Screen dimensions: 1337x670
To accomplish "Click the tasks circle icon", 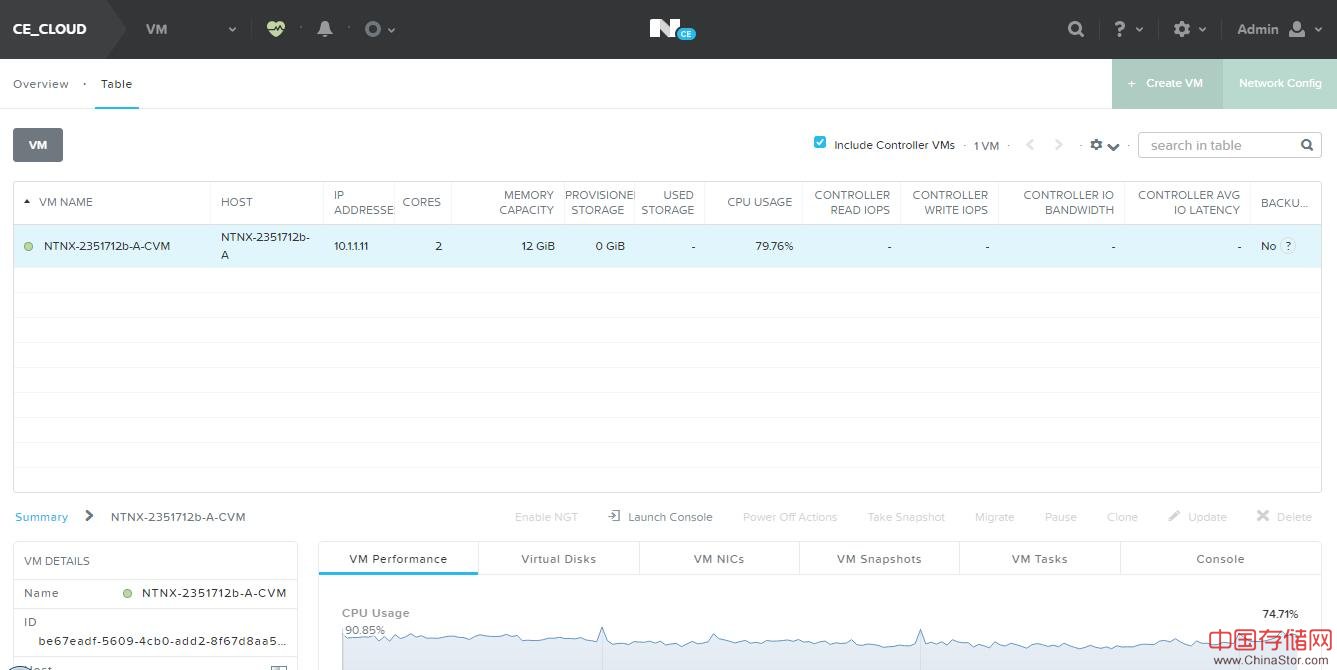I will point(374,29).
